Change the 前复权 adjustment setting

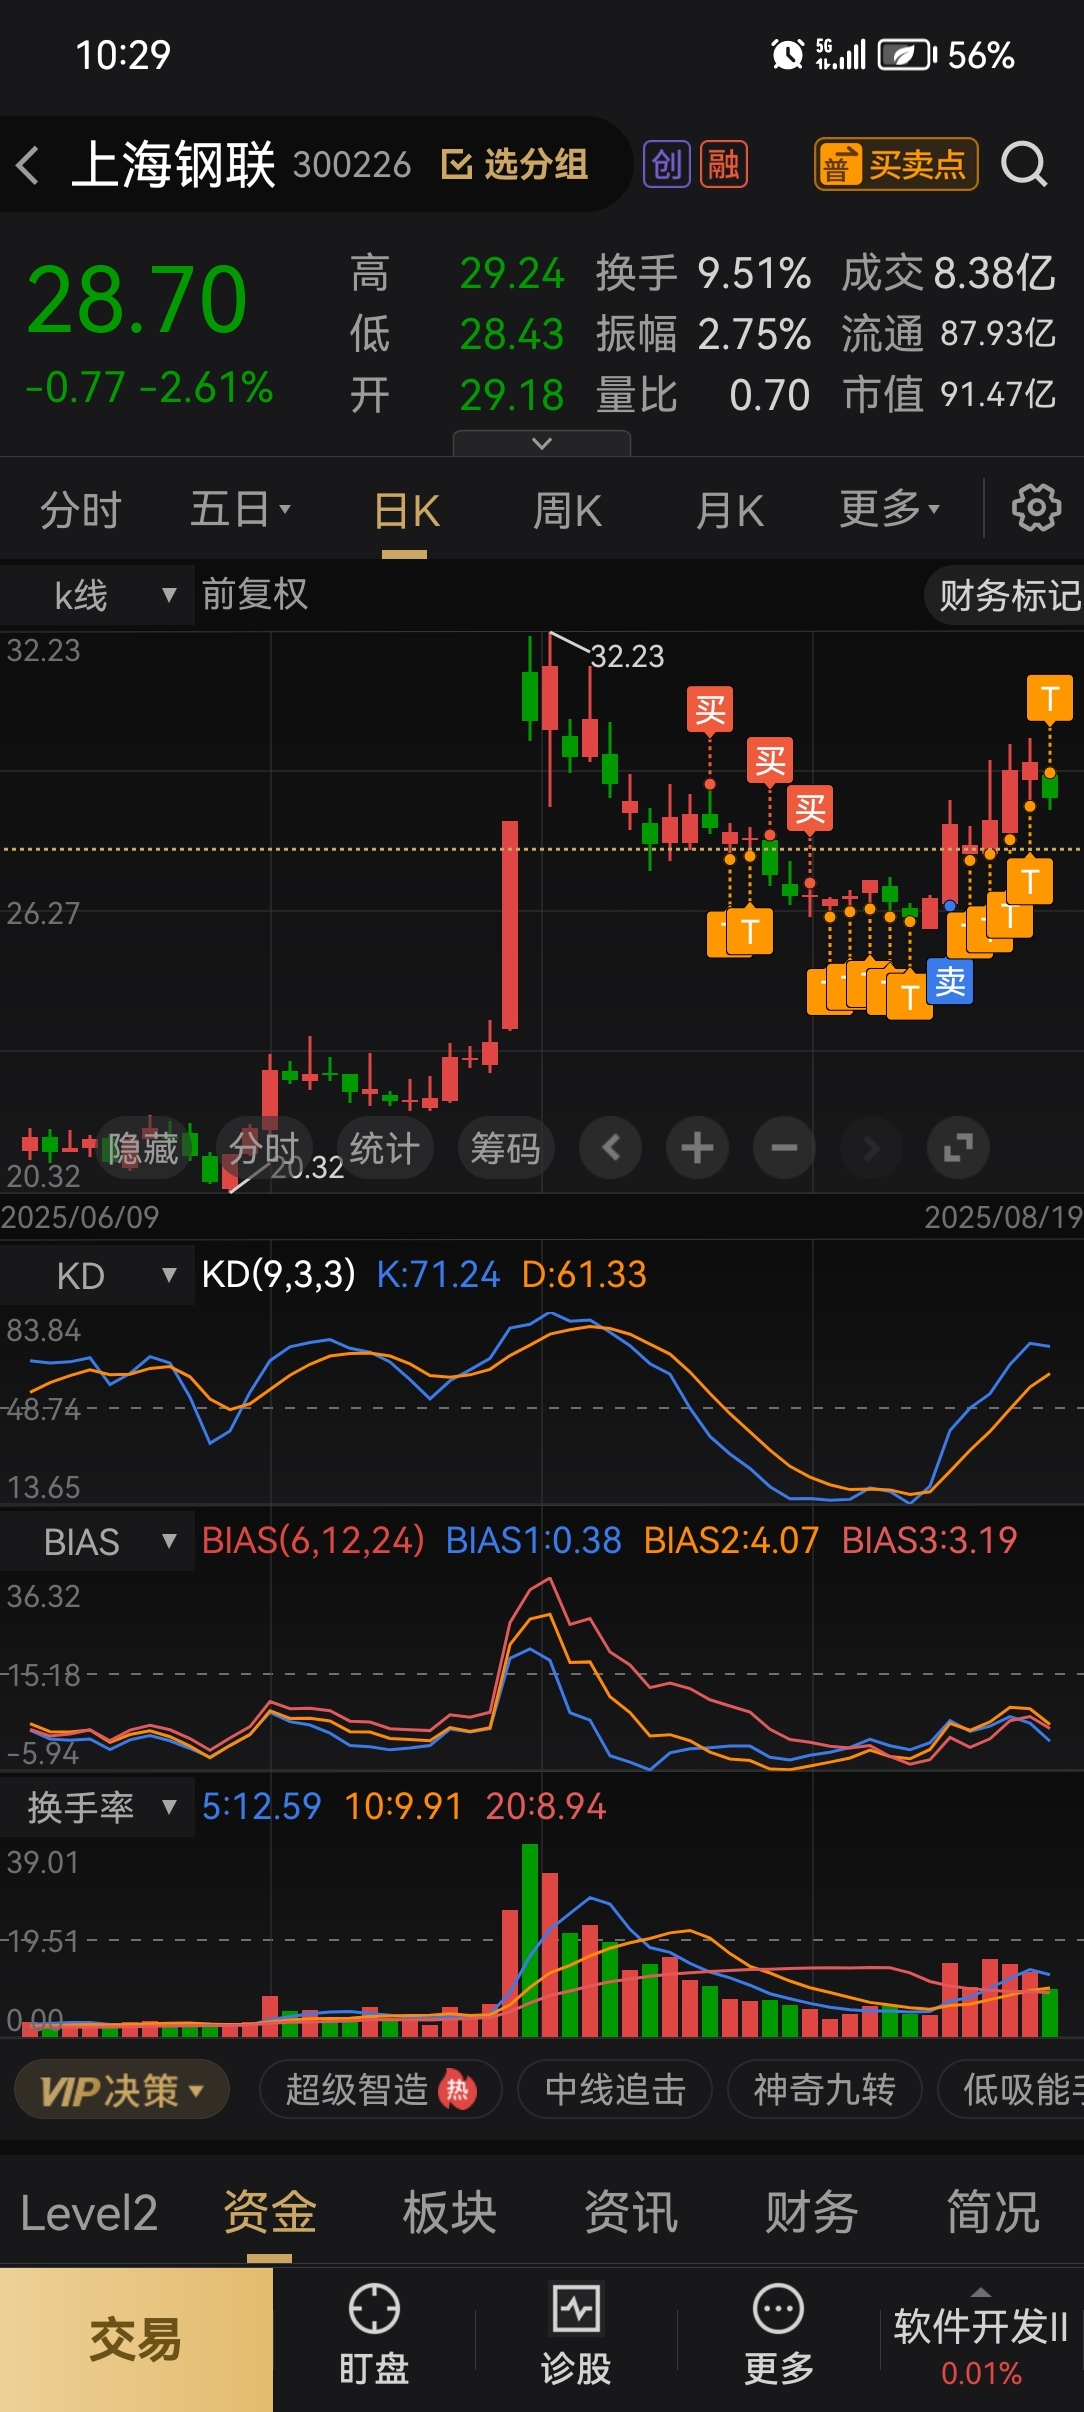254,594
